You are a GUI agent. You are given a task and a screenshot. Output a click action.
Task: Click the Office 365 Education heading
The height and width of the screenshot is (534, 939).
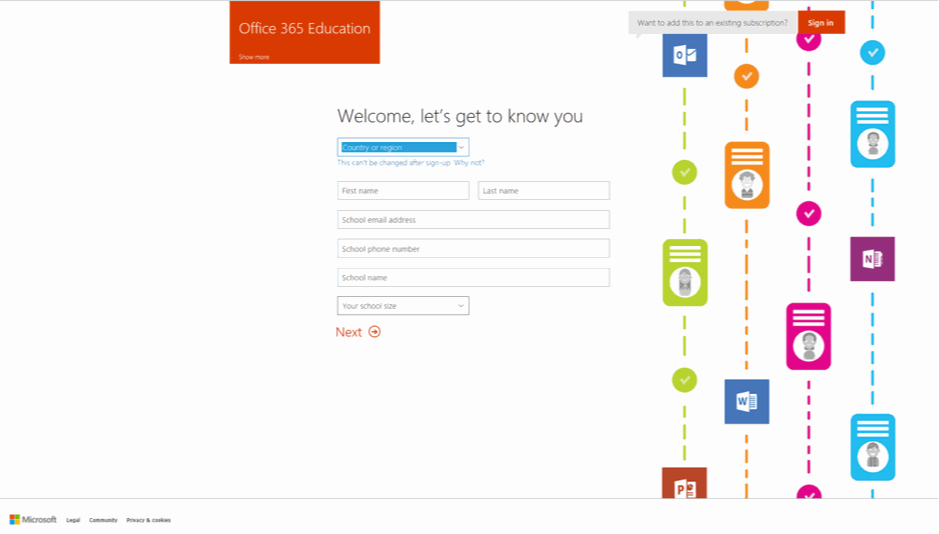coord(304,29)
